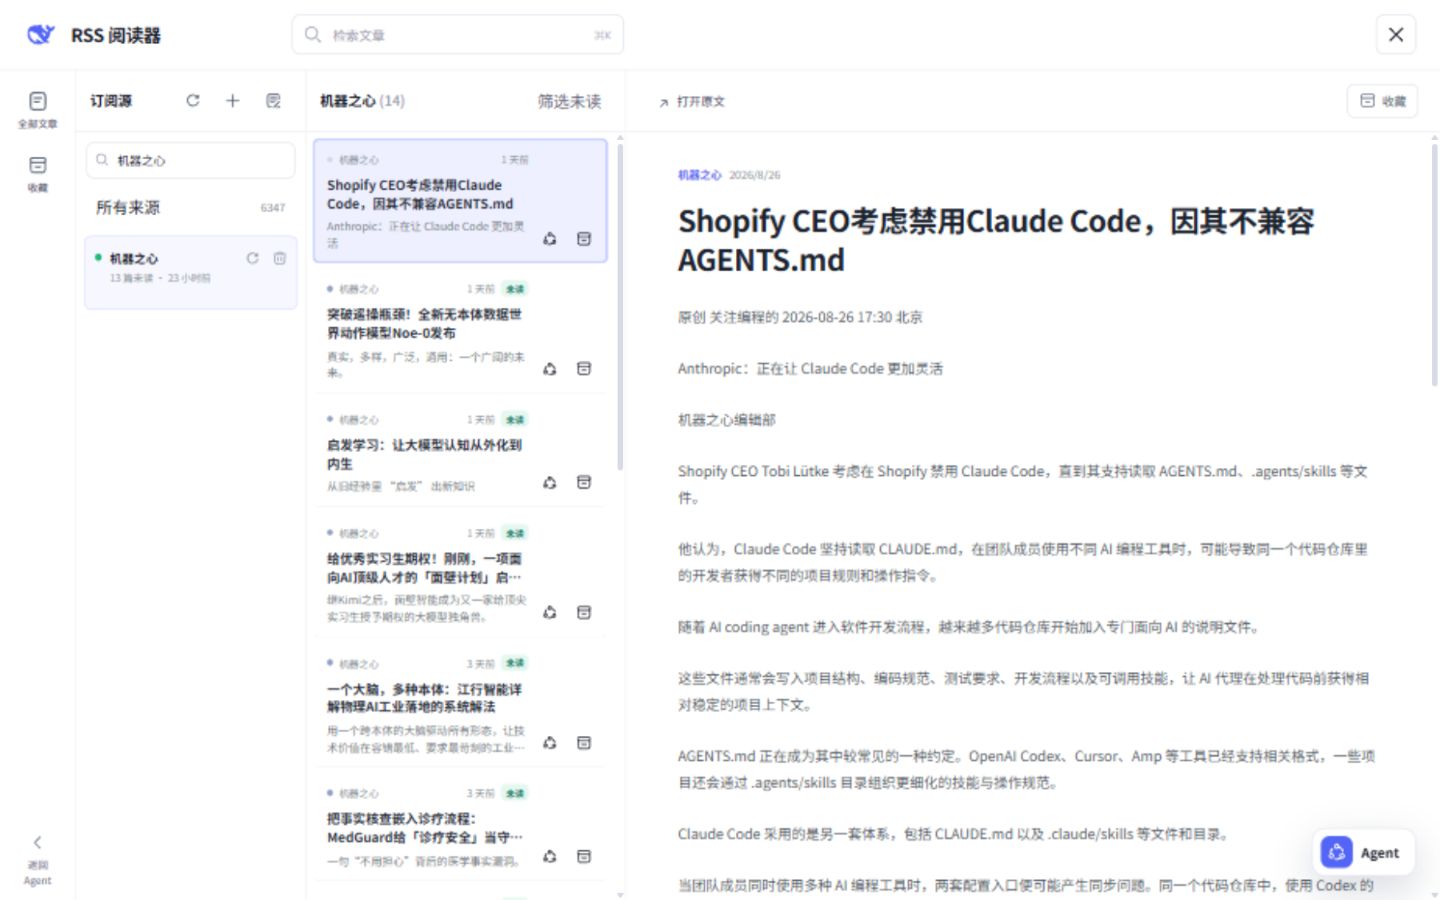This screenshot has height=900, width=1440.
Task: Archive the Noe-0发布 article card
Action: (584, 369)
